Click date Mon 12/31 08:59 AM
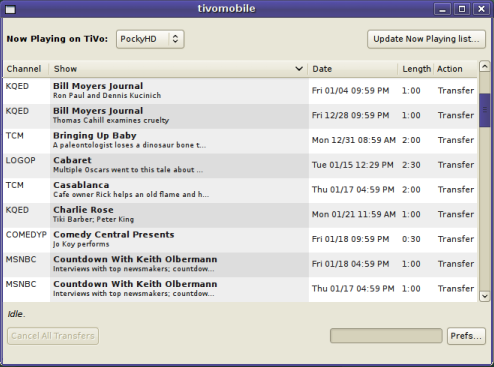 [x=354, y=140]
